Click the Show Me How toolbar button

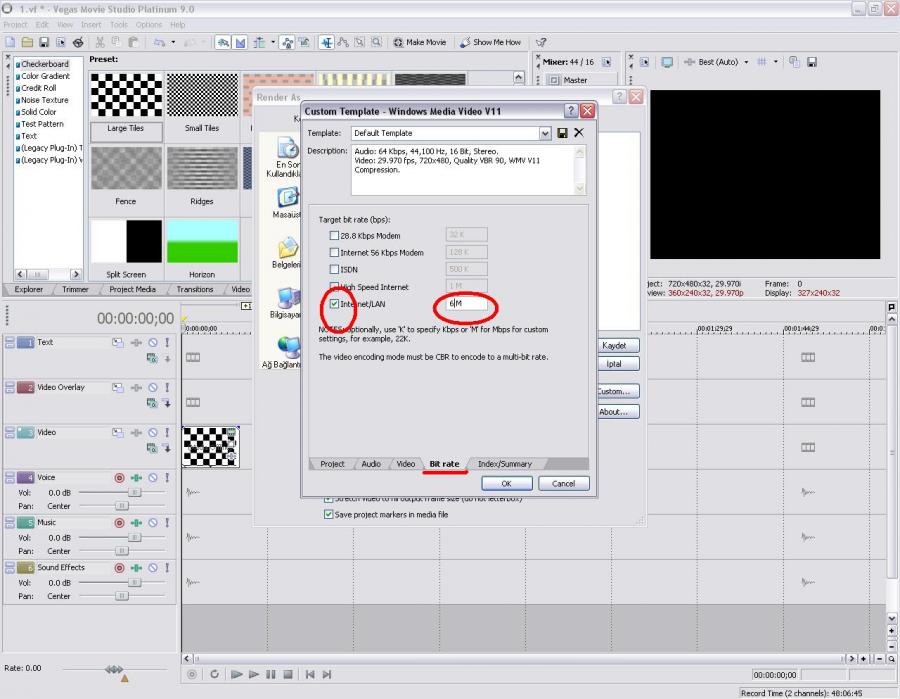tap(491, 42)
